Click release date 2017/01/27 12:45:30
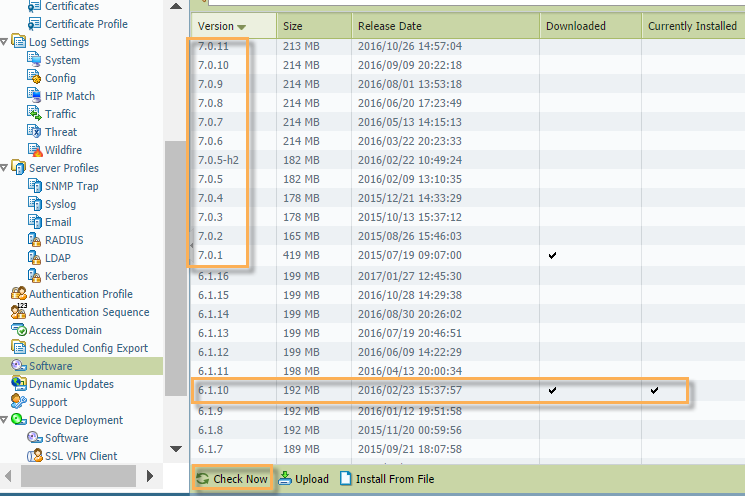 410,276
